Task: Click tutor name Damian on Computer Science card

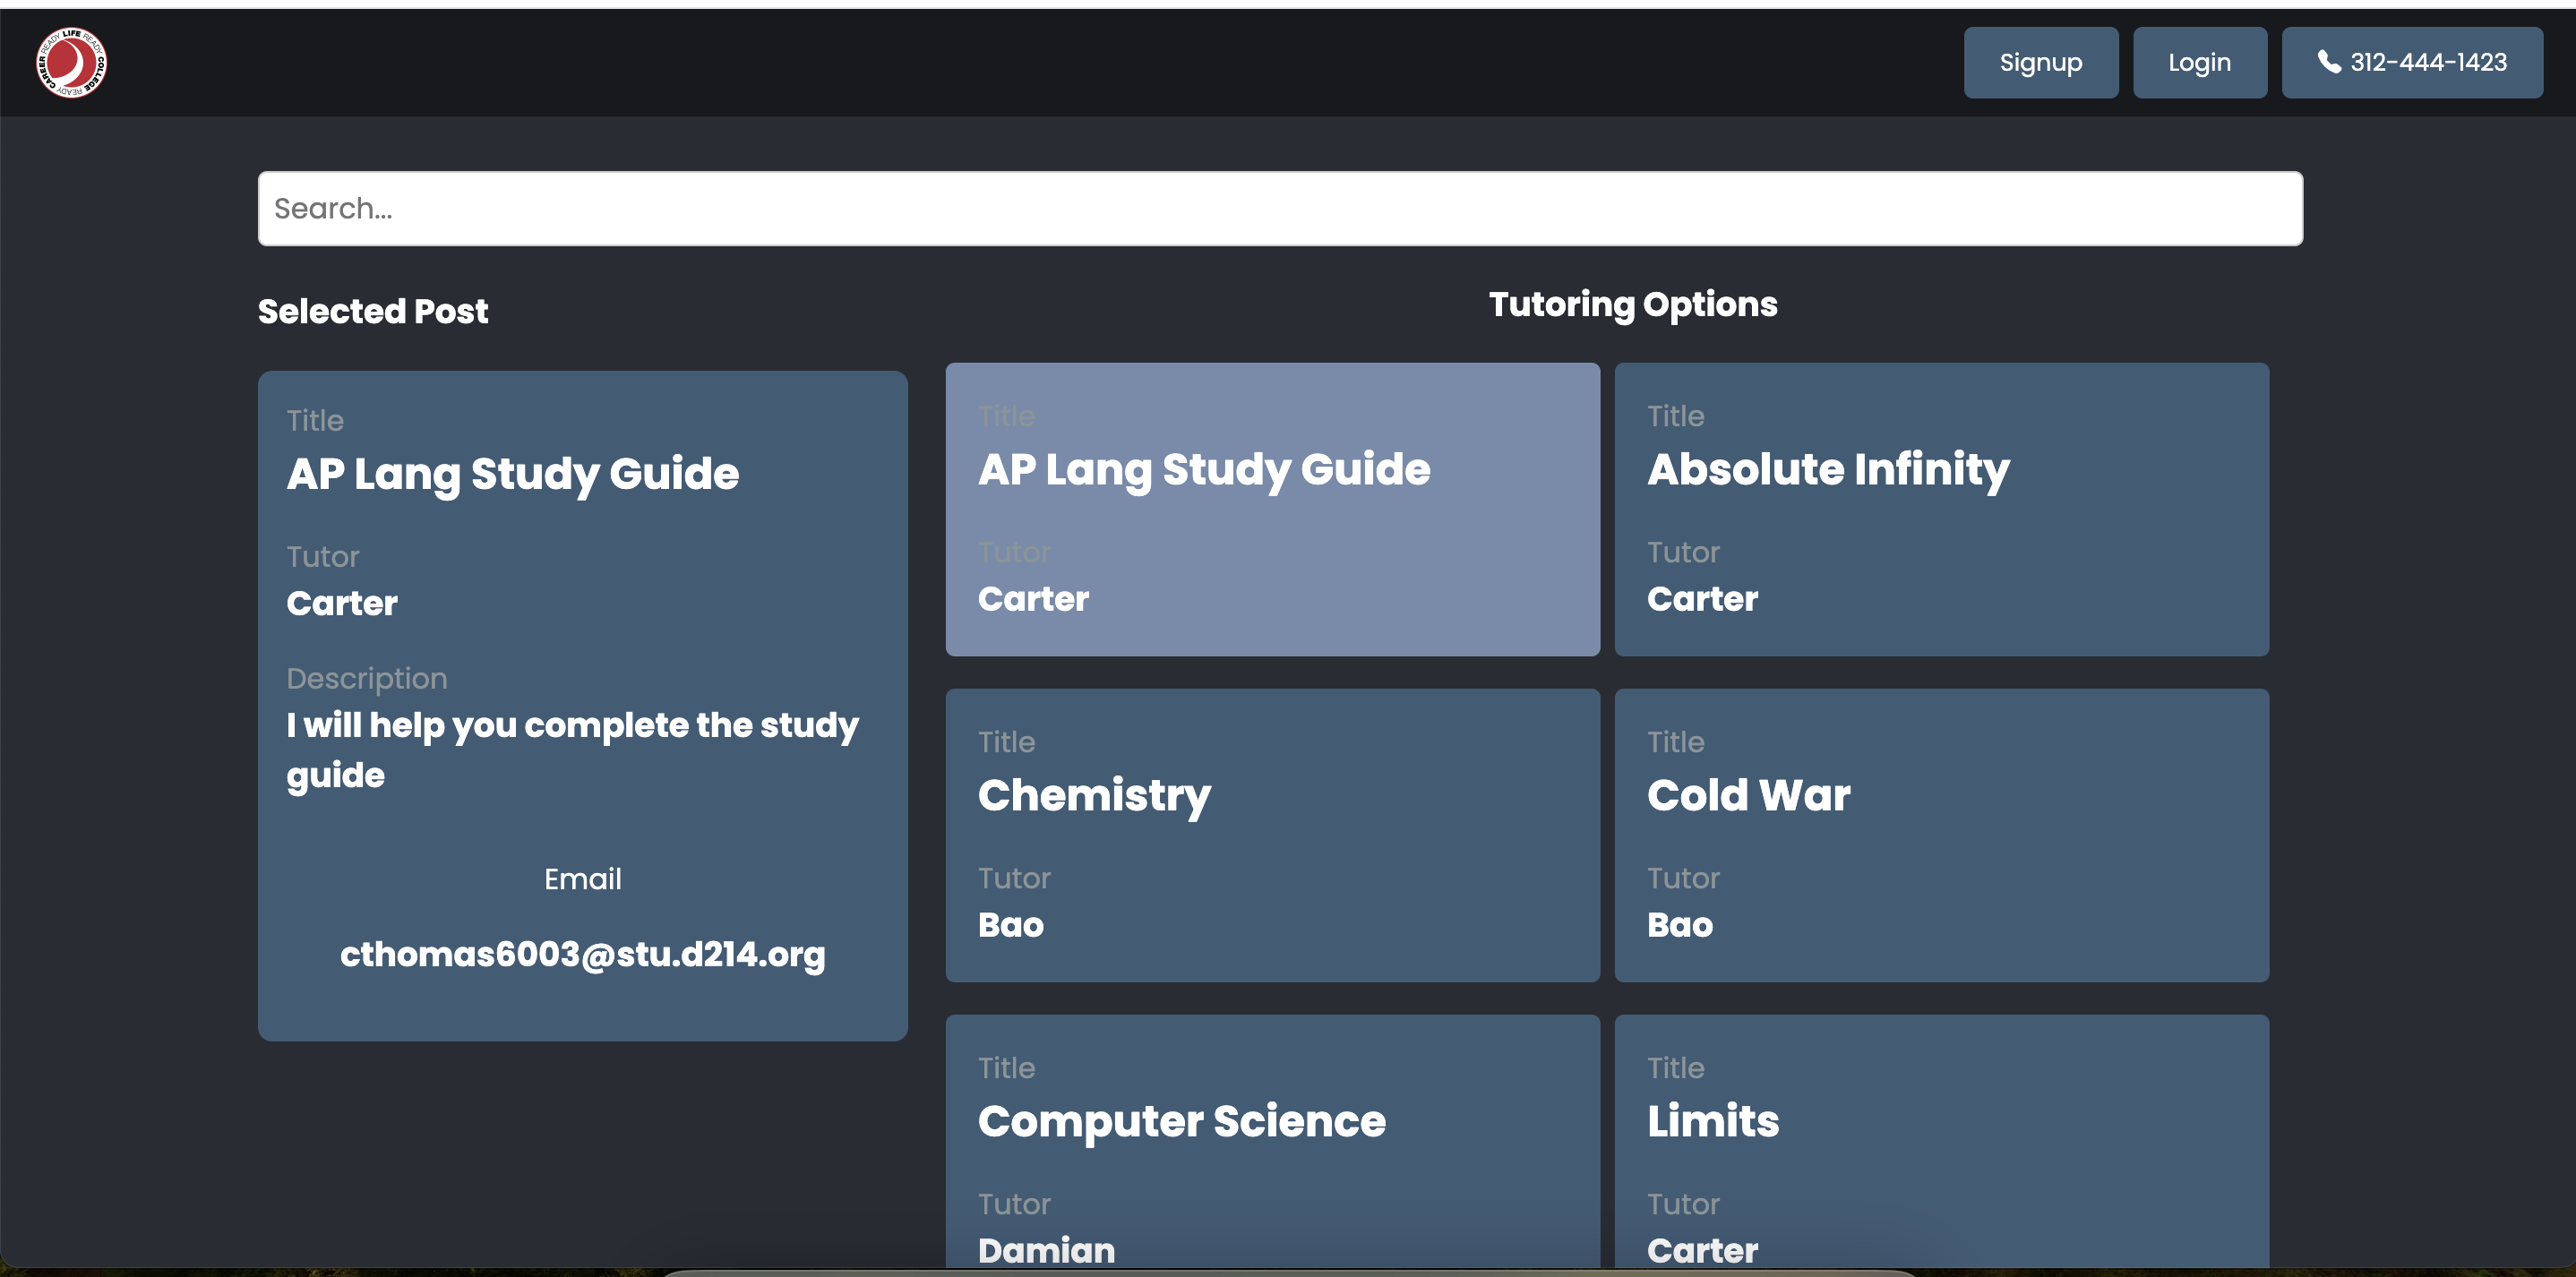Action: coord(1045,1250)
